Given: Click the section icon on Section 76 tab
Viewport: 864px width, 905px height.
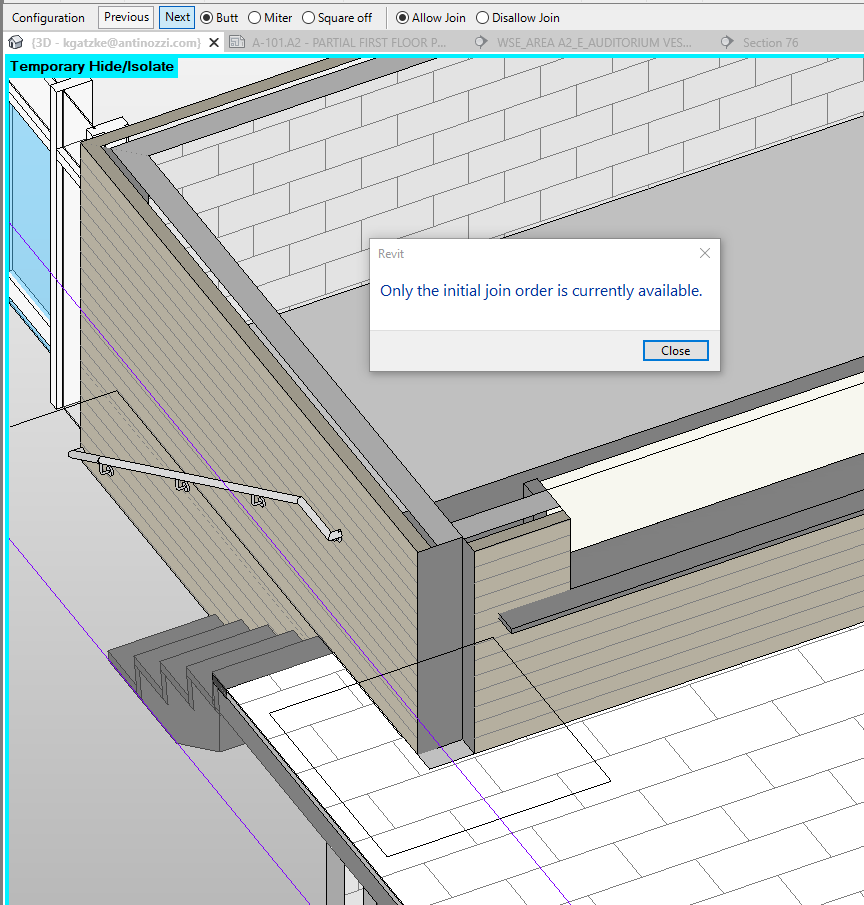Looking at the screenshot, I should tap(727, 42).
